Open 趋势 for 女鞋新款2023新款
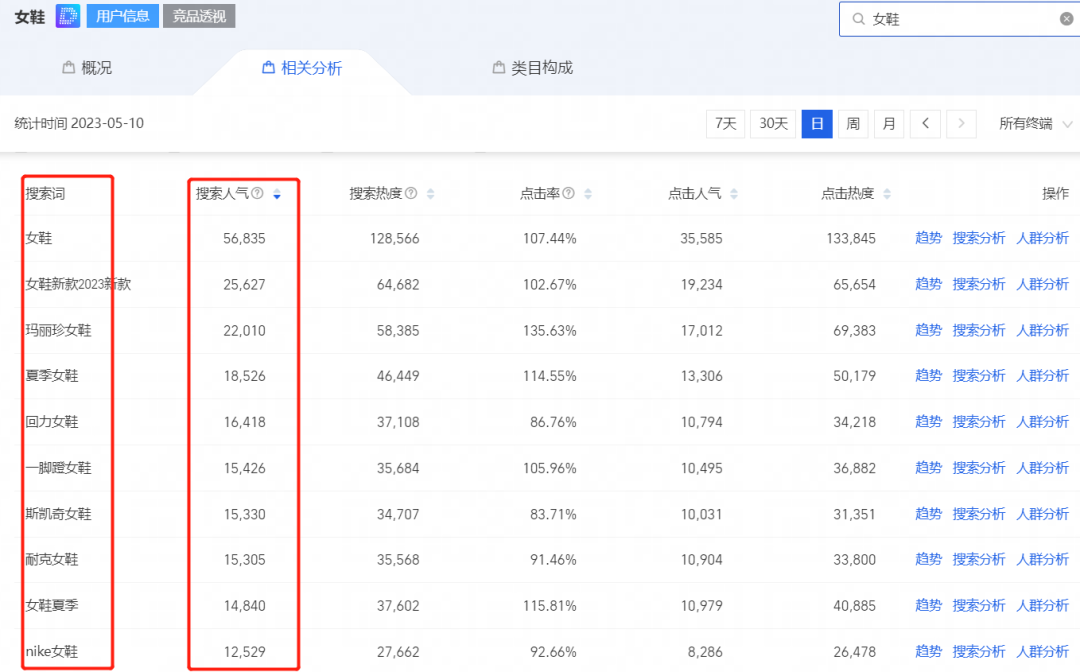Screen dimensions: 1080x672 928,284
